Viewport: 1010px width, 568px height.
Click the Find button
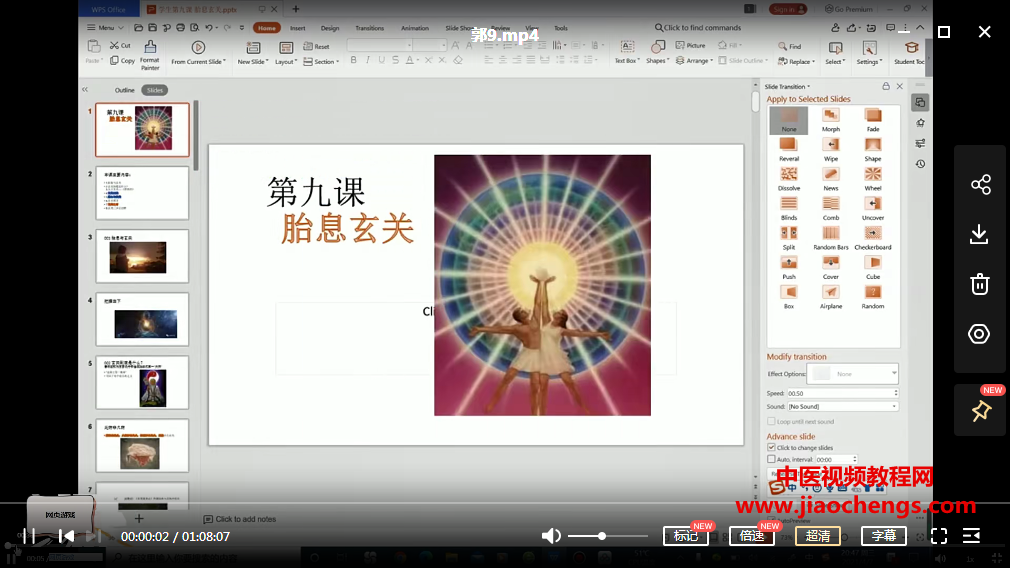(x=790, y=46)
